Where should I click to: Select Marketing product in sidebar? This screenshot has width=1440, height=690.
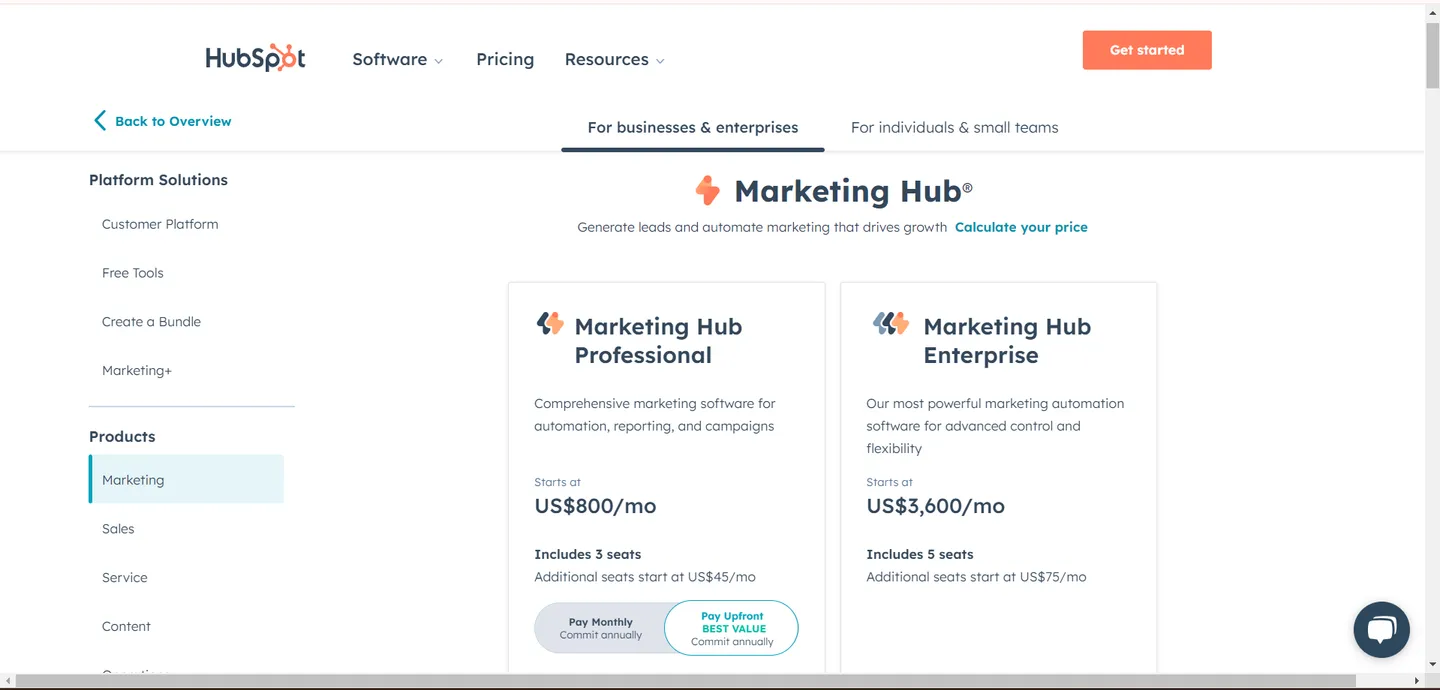[186, 479]
